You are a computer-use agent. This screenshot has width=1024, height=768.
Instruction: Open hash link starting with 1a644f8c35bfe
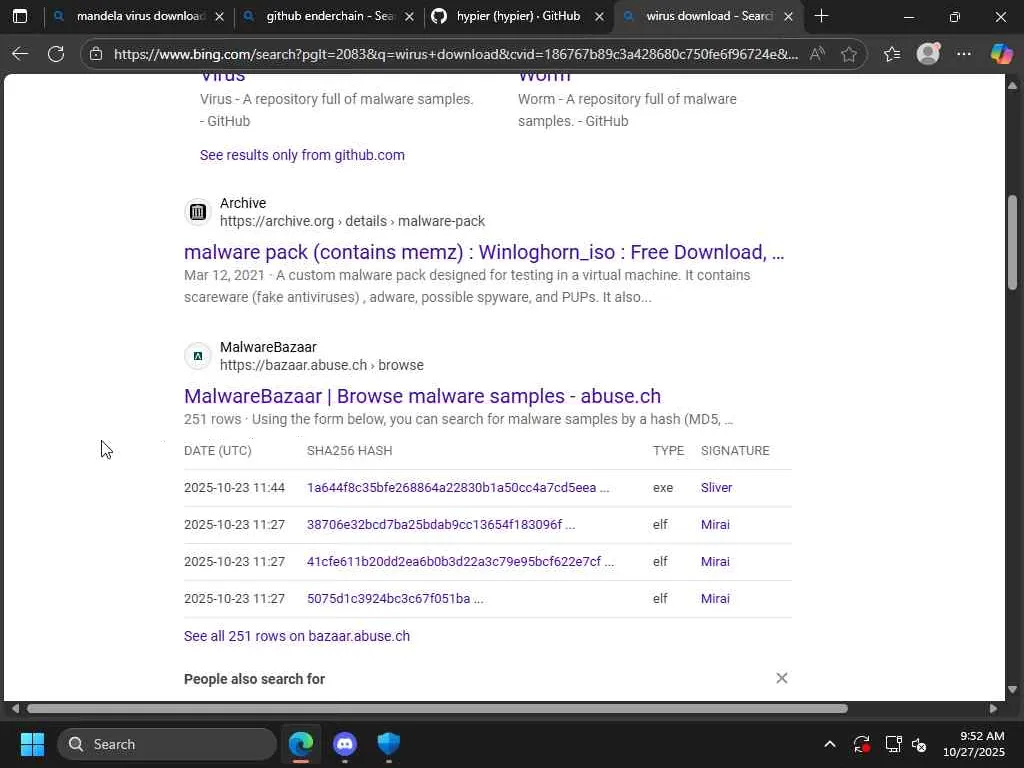[x=458, y=488]
